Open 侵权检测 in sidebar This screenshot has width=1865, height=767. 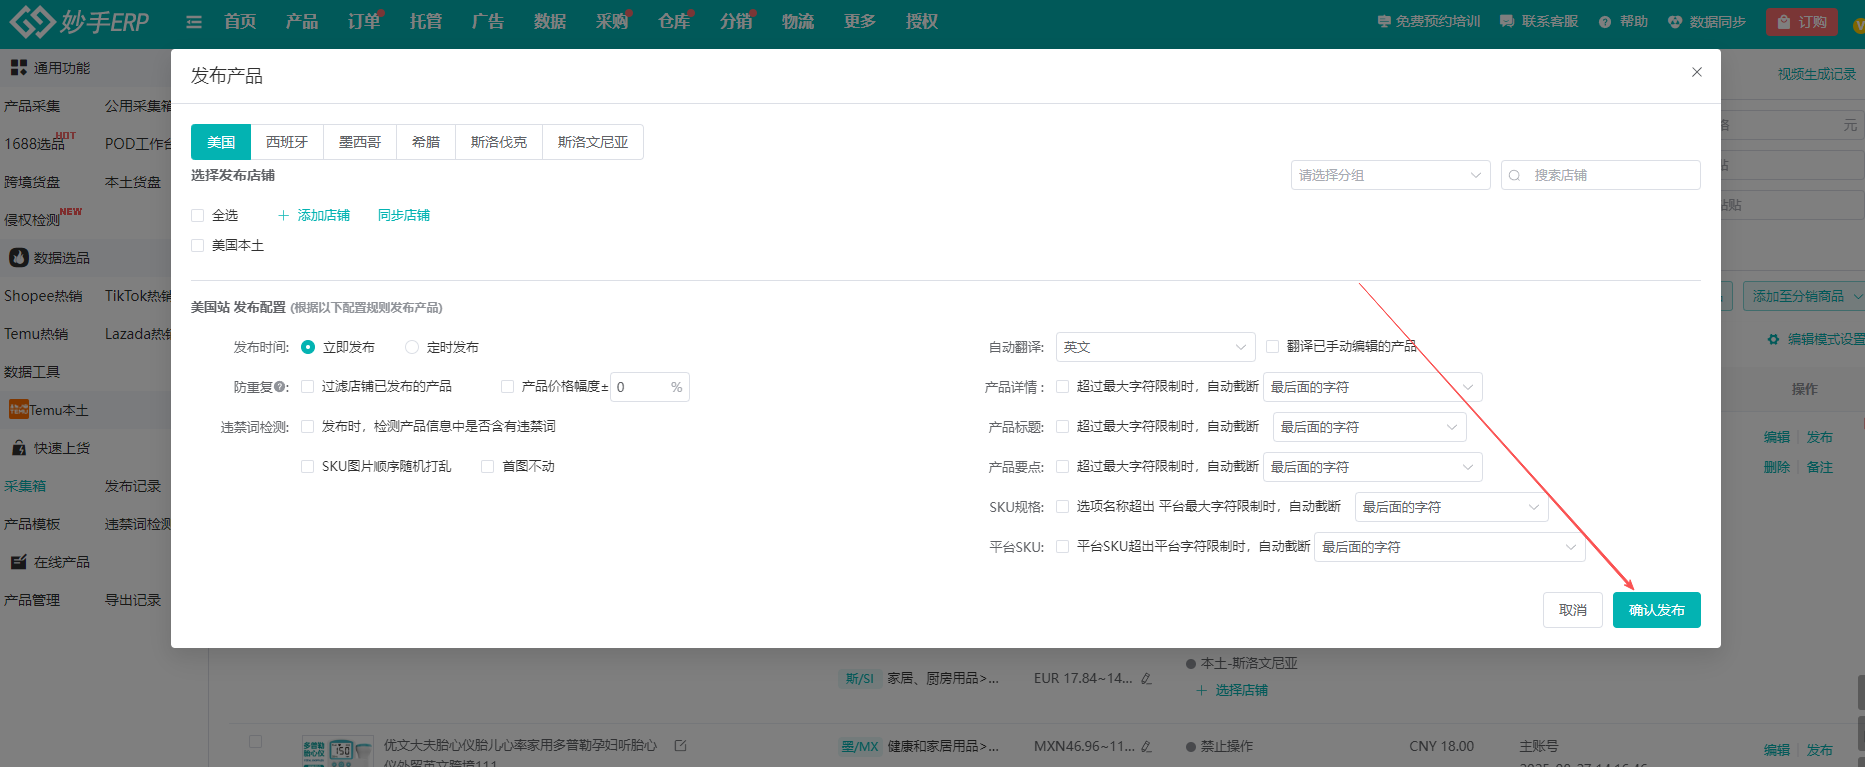[x=32, y=220]
